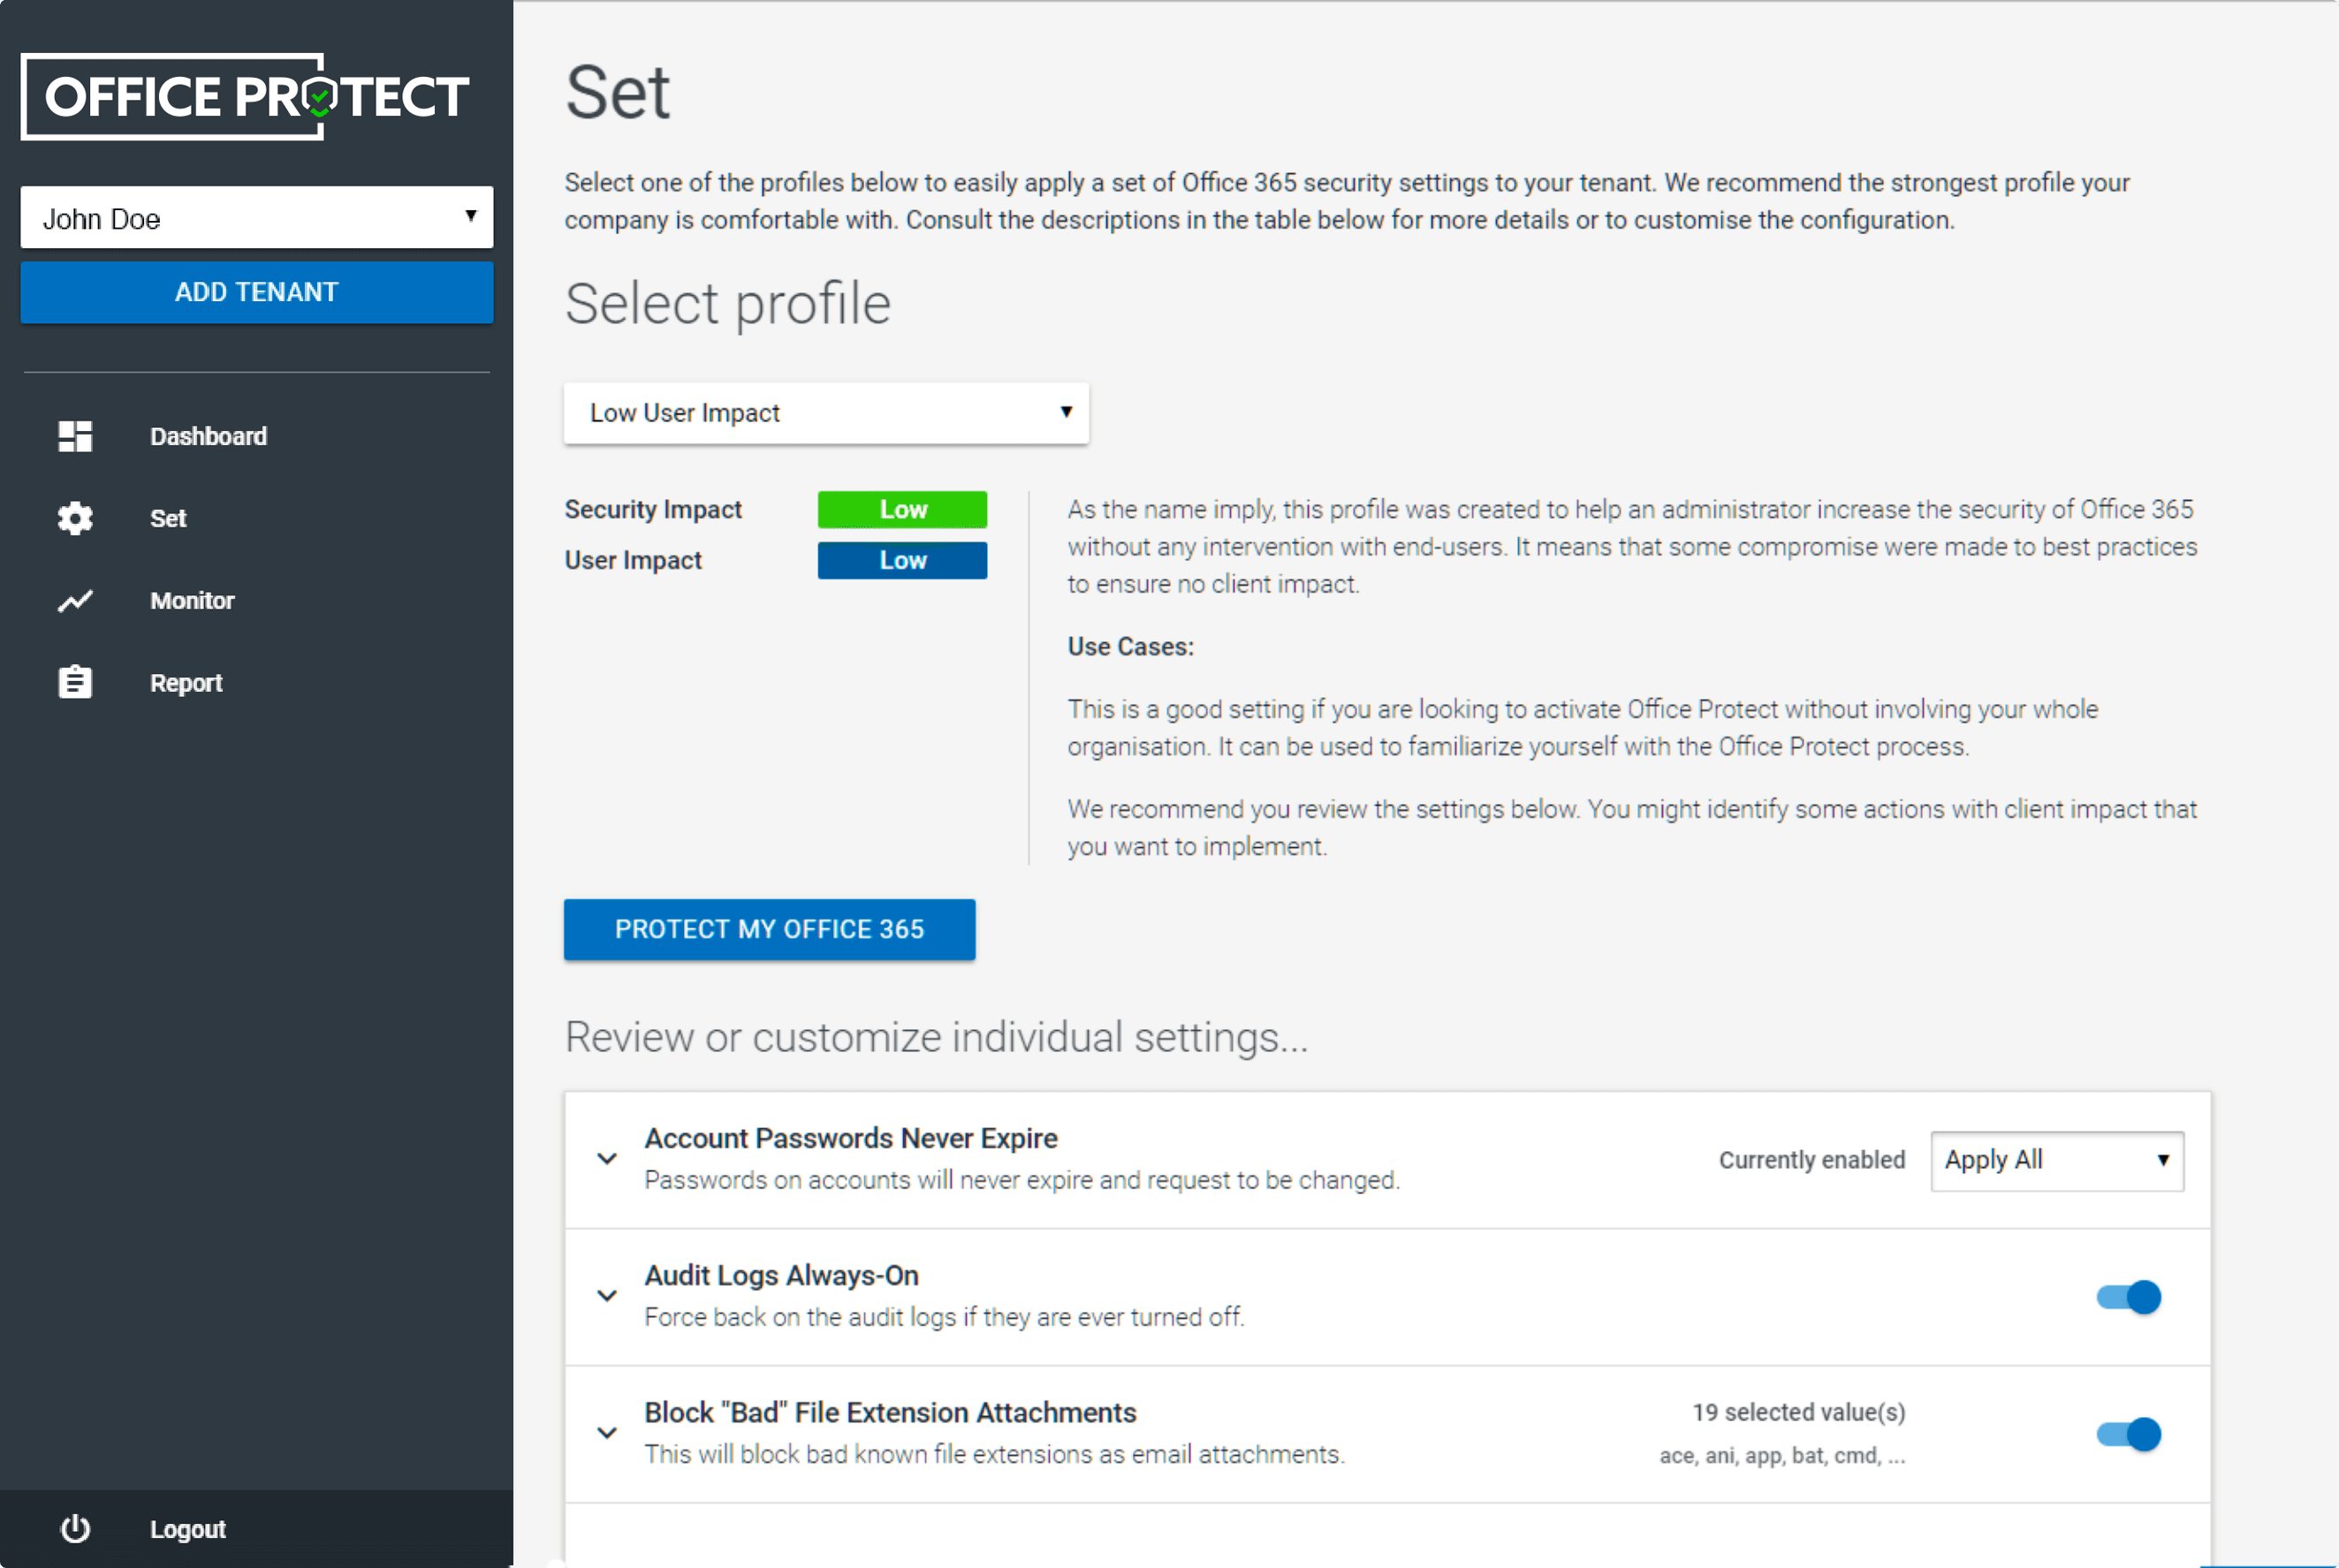Navigate to the Monitor section

coord(192,600)
